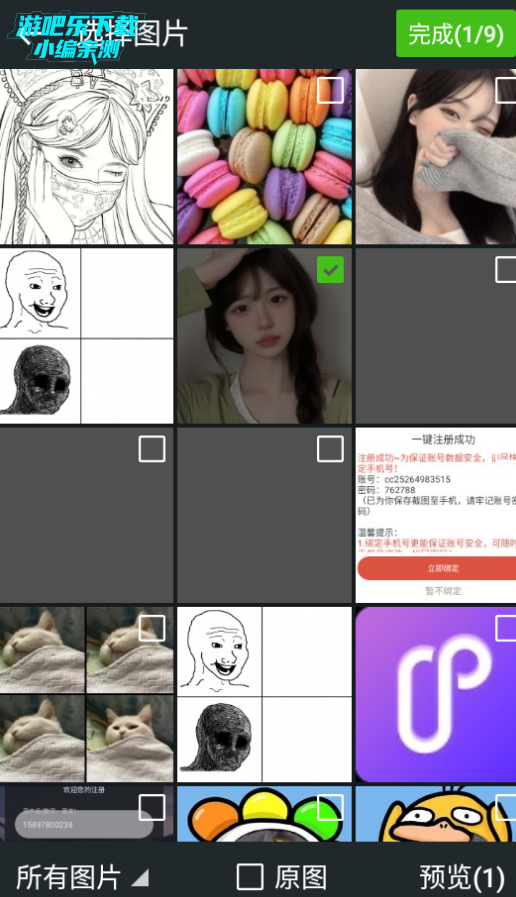Open the purple app logo thumbnail
Viewport: 516px width, 897px height.
(436, 694)
